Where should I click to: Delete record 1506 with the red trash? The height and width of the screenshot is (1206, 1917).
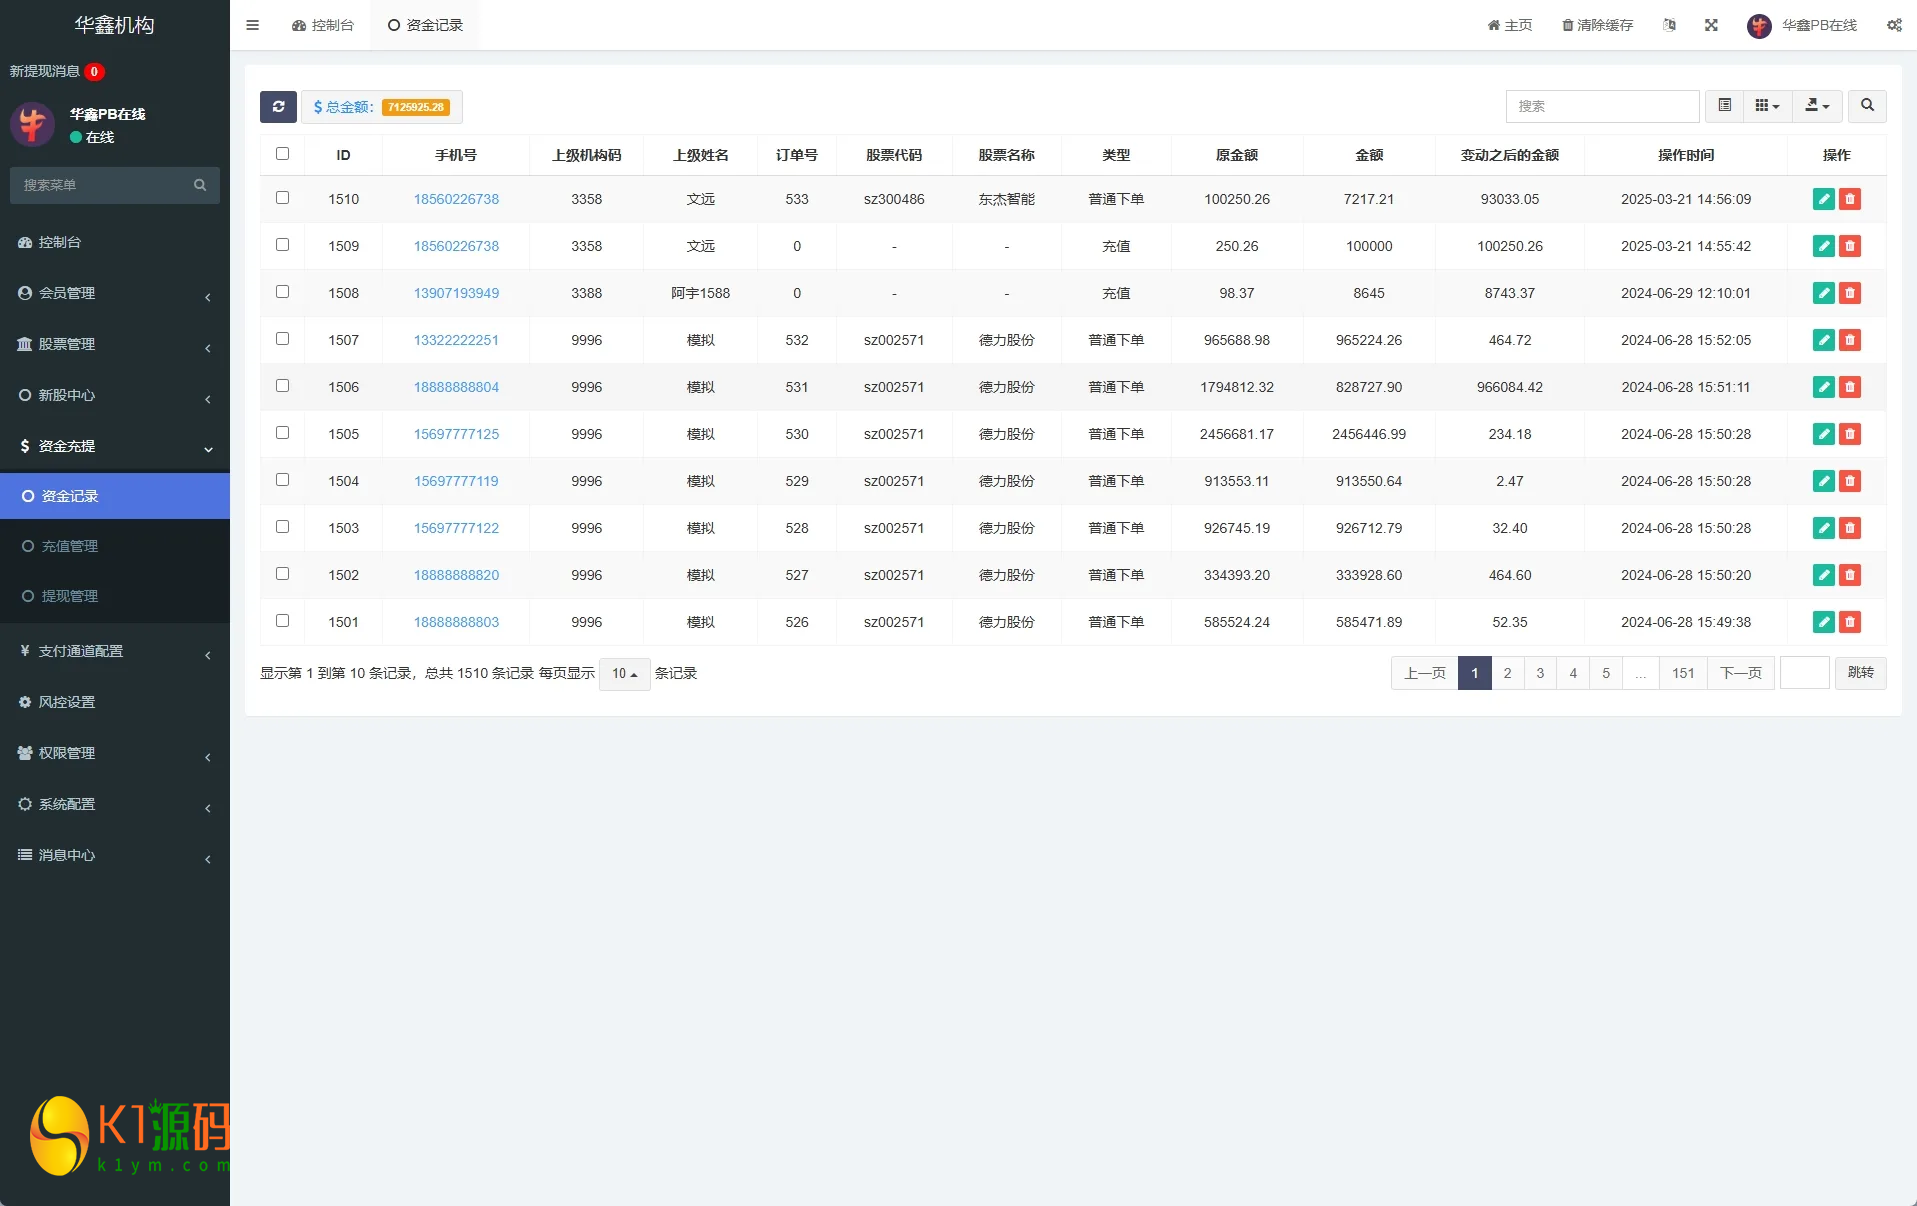tap(1850, 387)
